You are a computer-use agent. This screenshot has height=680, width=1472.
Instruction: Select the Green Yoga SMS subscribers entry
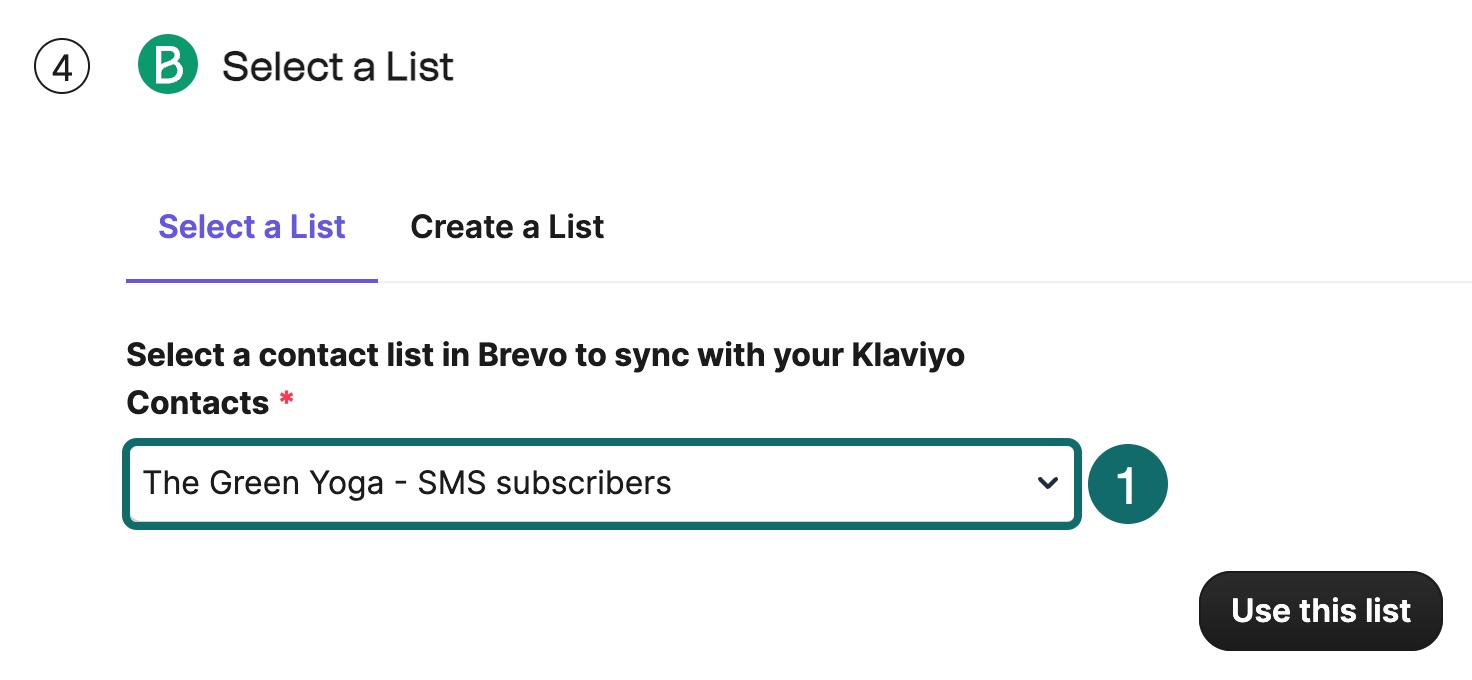point(406,483)
